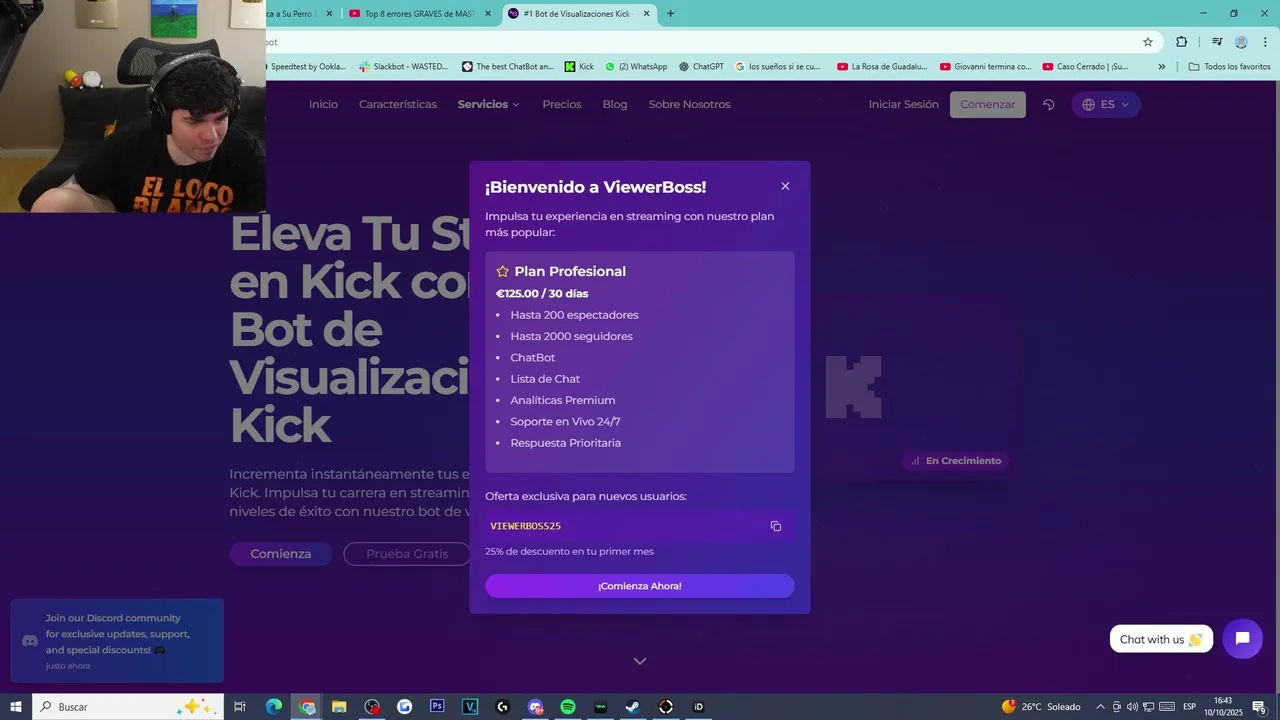
Task: Open Chrome's three-dot menu
Action: tap(1265, 42)
